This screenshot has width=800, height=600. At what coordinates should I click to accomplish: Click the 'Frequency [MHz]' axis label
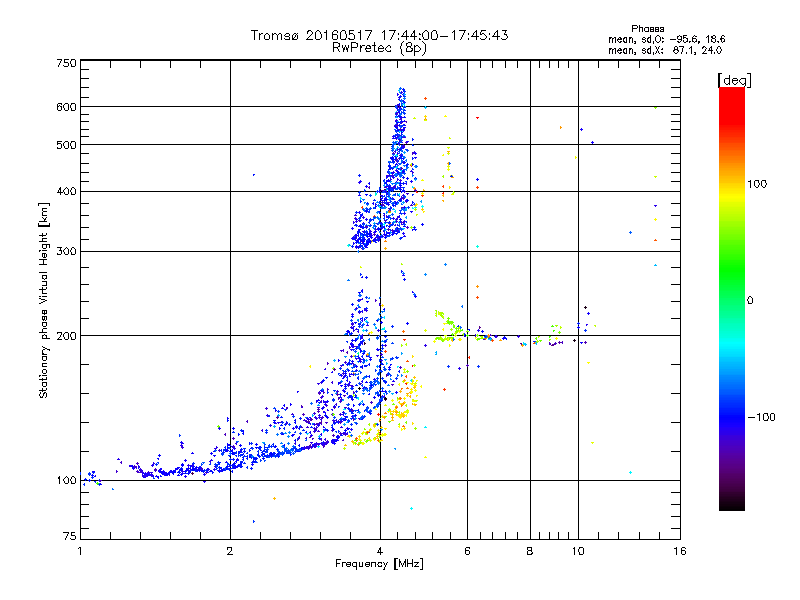[379, 564]
